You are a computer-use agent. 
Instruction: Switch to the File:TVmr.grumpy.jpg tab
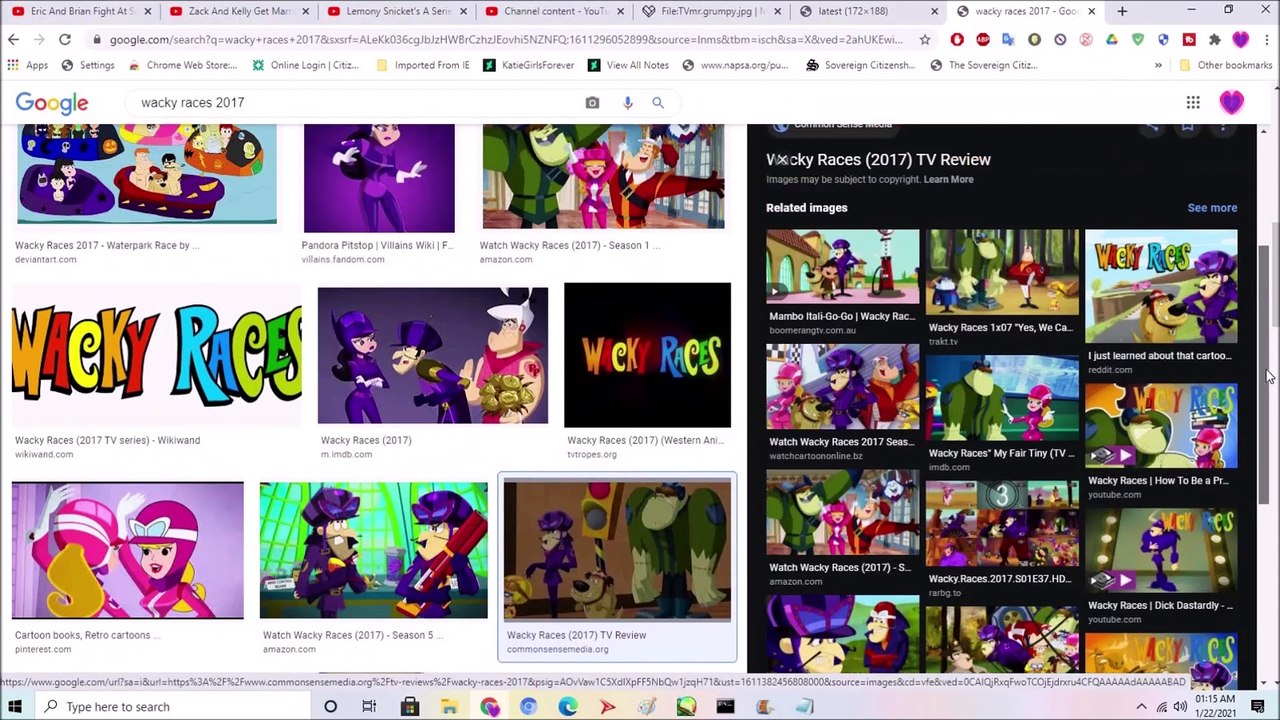pyautogui.click(x=710, y=11)
